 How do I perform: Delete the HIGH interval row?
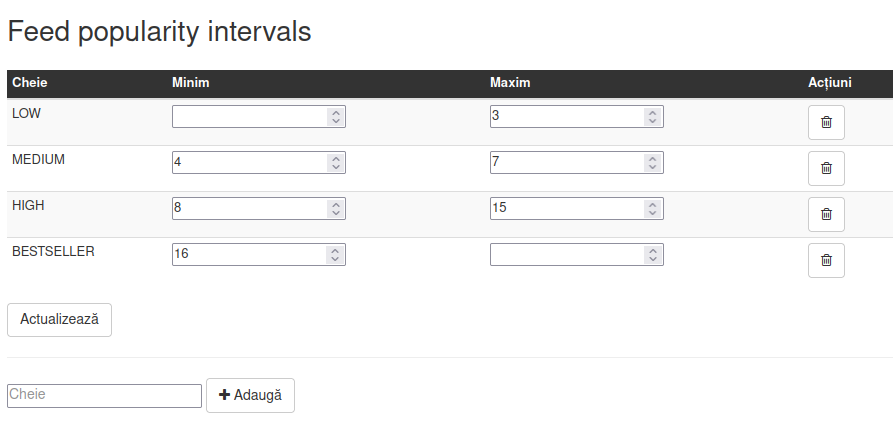pyautogui.click(x=826, y=214)
